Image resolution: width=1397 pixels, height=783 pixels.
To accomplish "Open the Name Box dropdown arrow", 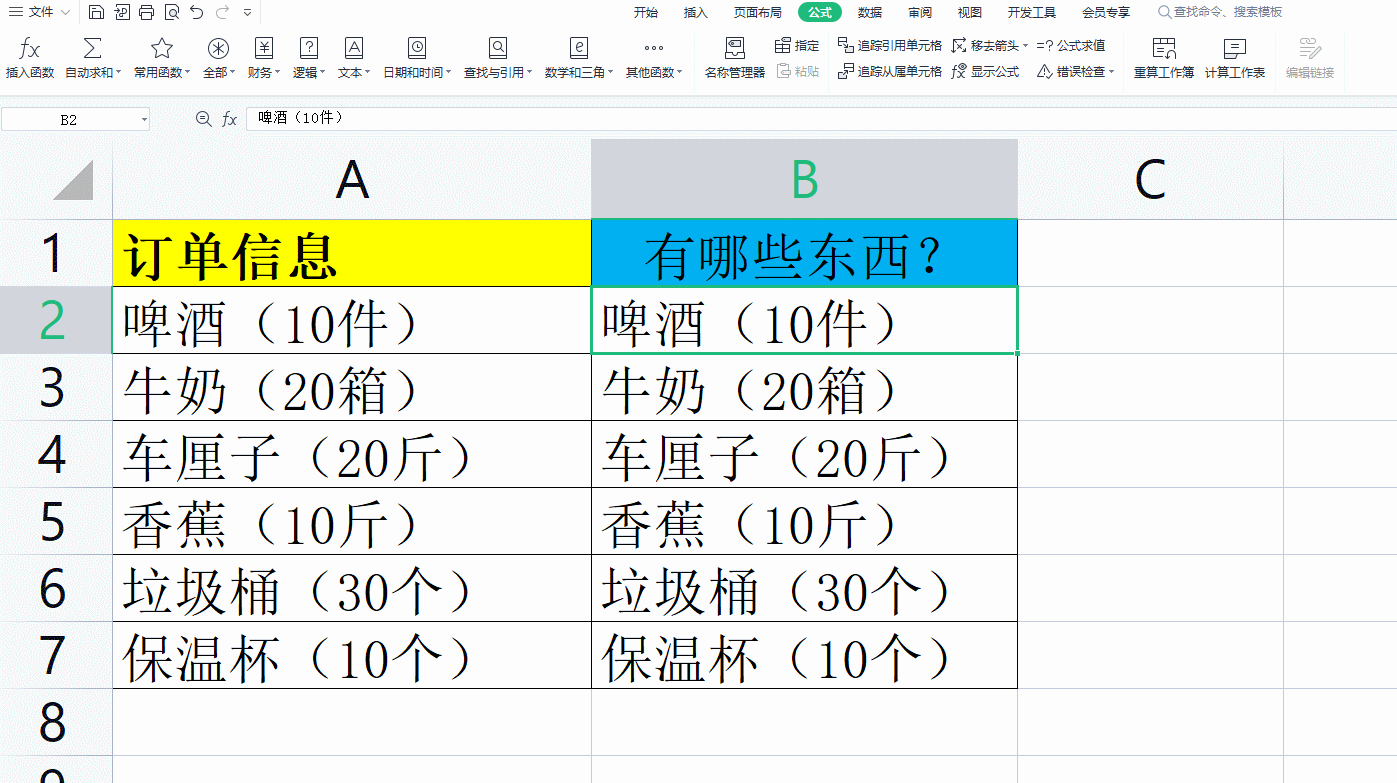I will (x=144, y=119).
